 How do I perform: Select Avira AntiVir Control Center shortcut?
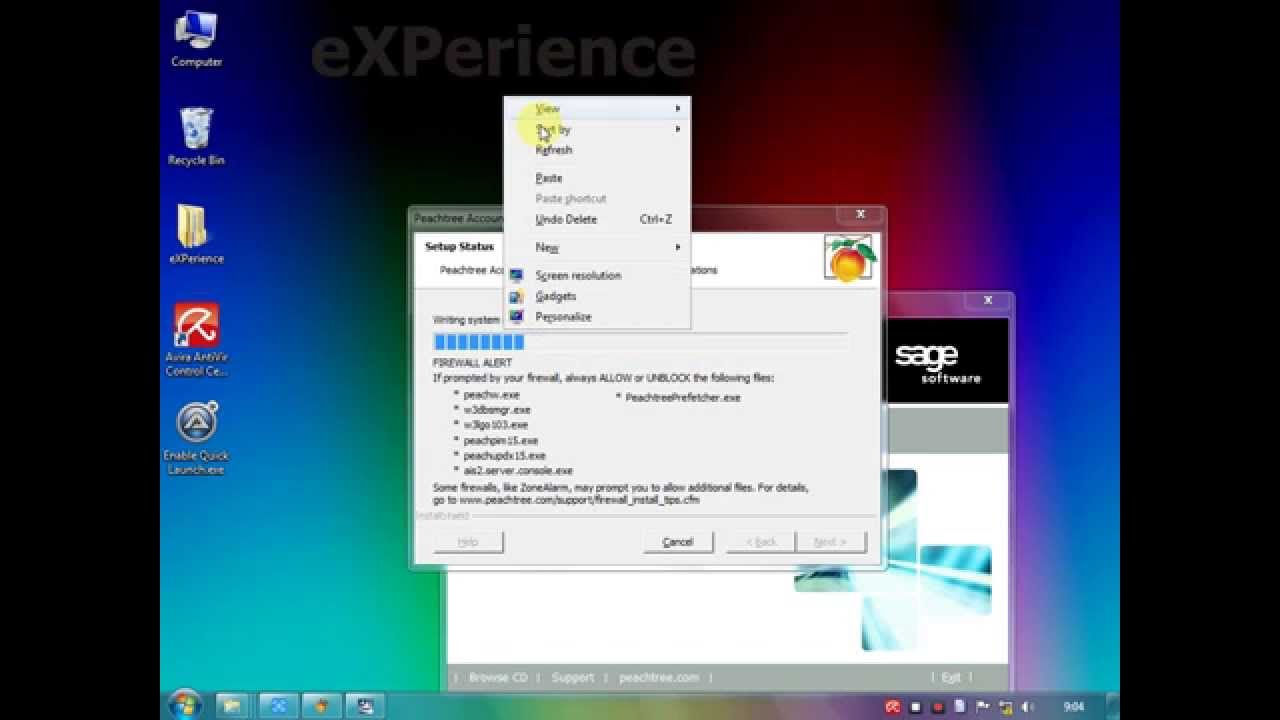pyautogui.click(x=196, y=341)
